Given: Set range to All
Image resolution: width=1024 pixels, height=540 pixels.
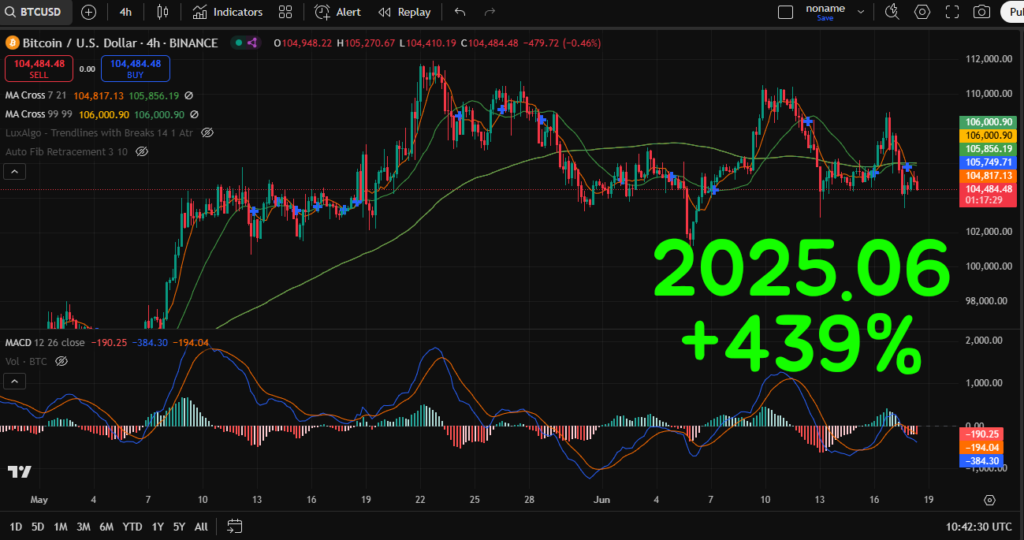Looking at the screenshot, I should [x=201, y=526].
